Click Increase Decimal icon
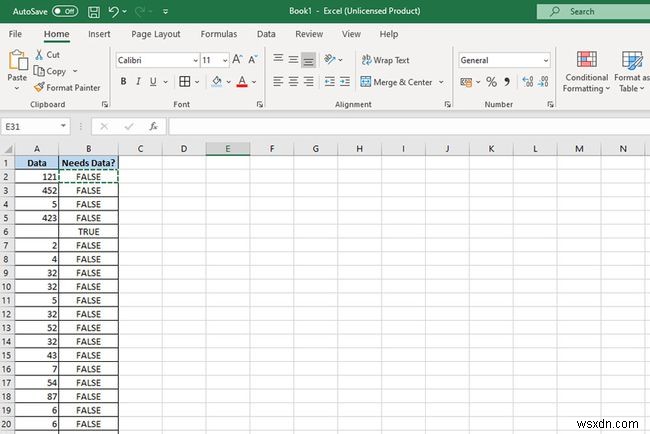650x434 pixels. [x=527, y=82]
